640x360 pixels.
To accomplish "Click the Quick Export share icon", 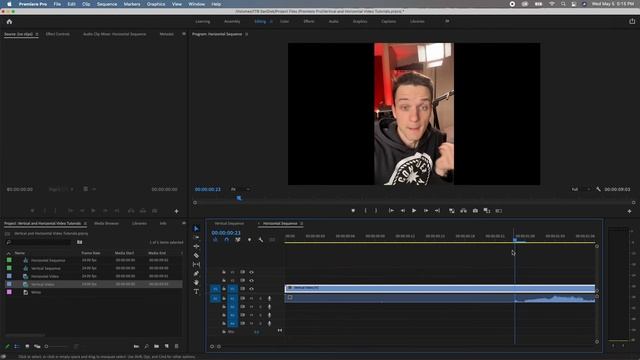I will point(632,21).
